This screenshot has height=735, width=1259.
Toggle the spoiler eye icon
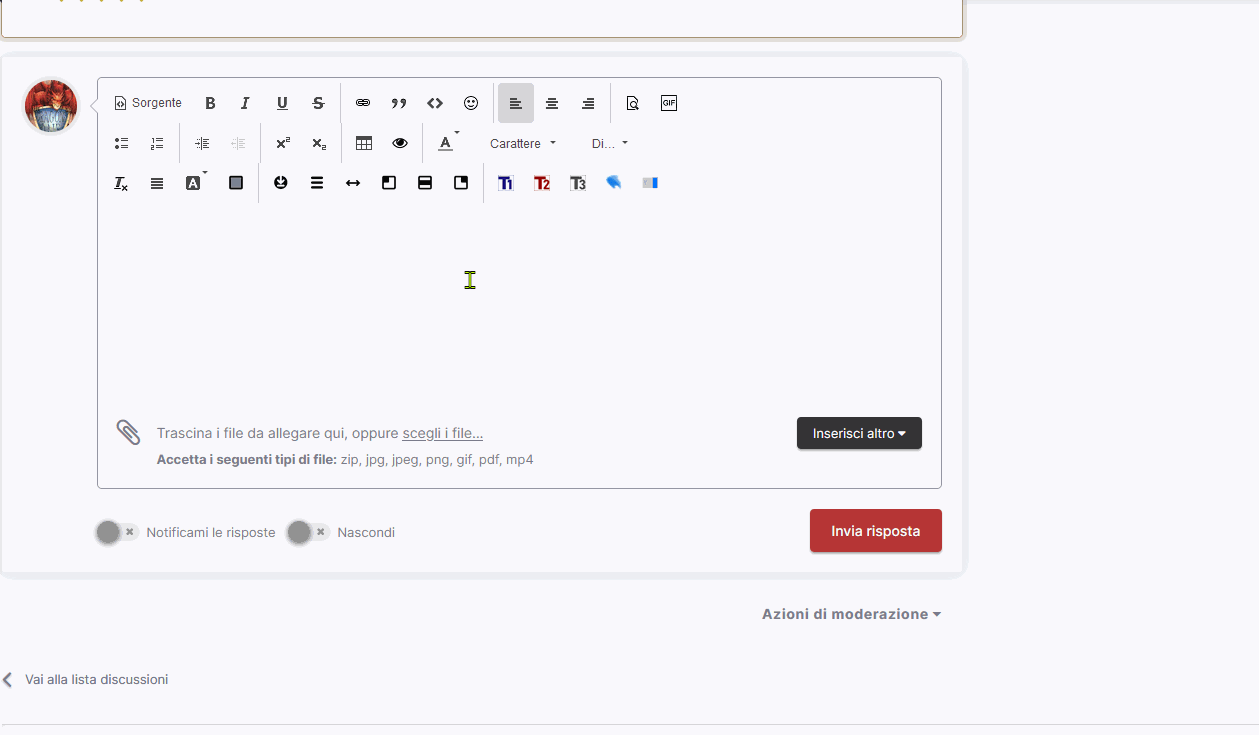400,143
